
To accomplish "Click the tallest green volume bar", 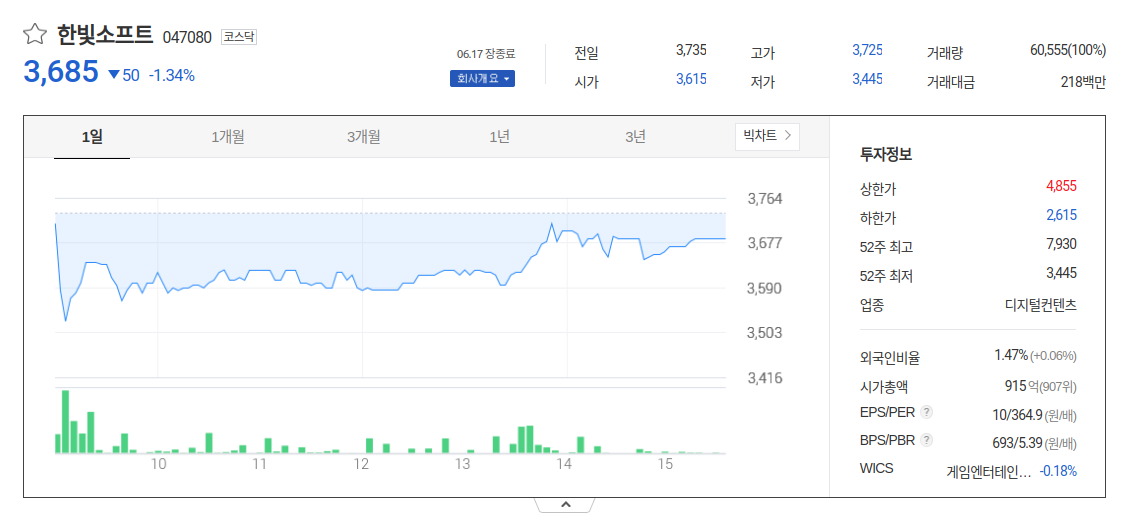I will pos(65,422).
